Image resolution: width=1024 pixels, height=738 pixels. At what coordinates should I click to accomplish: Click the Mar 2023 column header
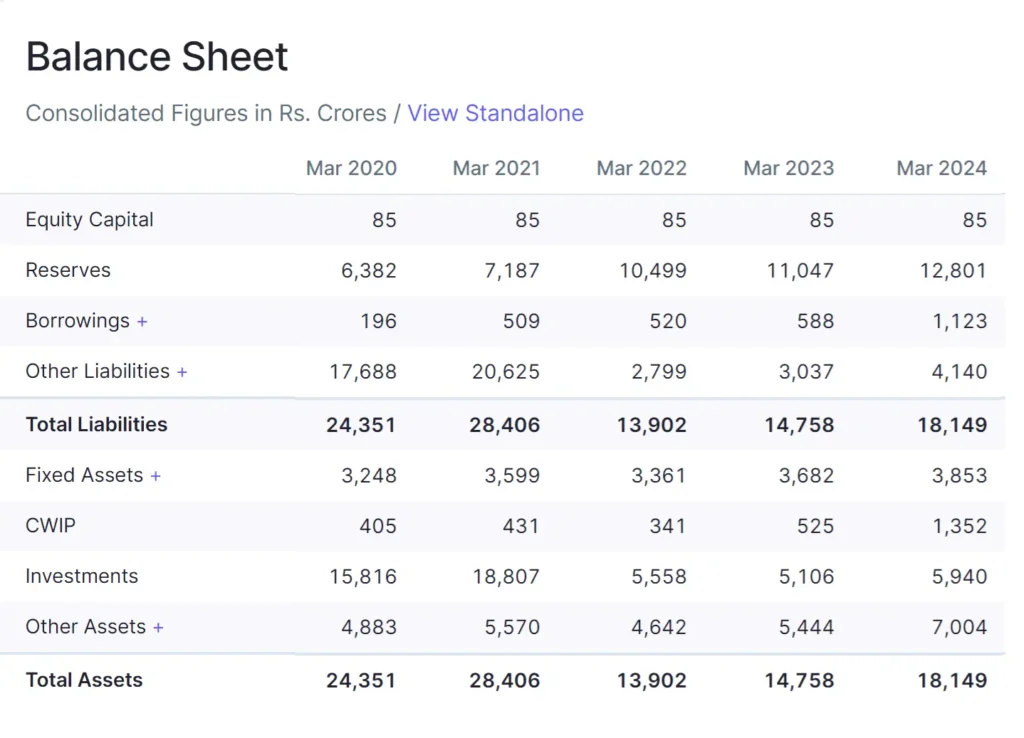click(788, 168)
